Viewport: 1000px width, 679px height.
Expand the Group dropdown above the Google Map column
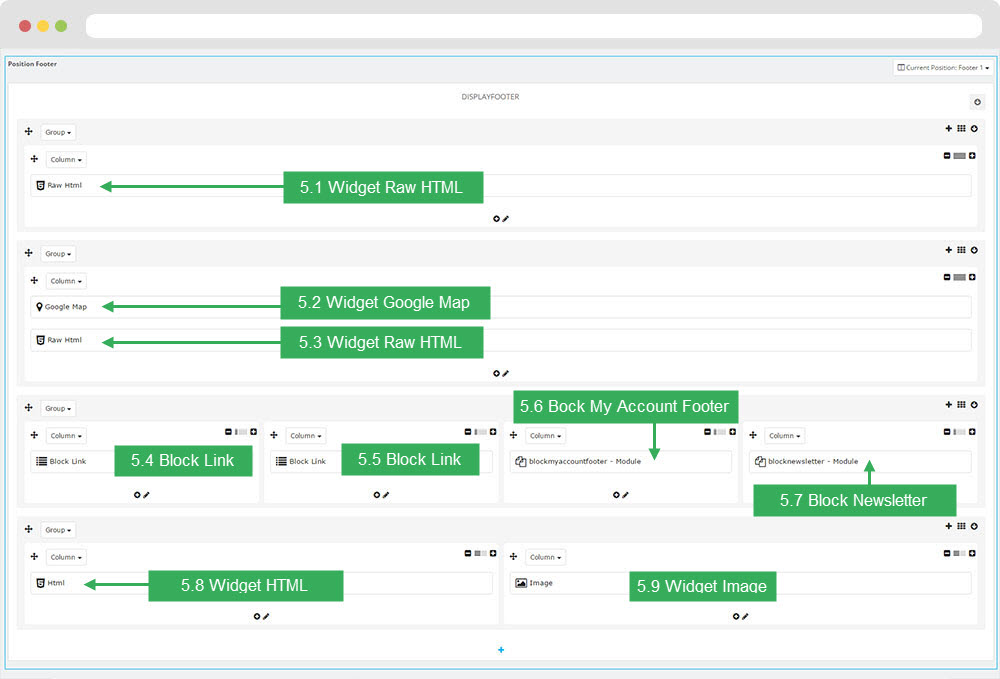click(x=58, y=254)
